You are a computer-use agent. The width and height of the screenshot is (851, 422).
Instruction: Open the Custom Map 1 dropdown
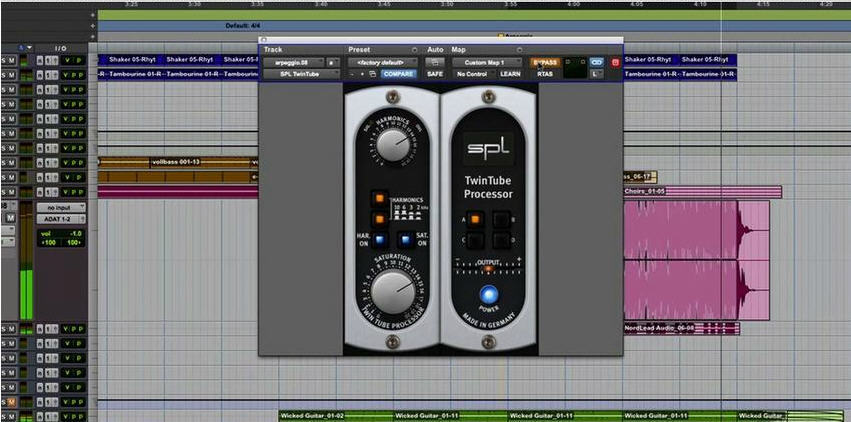(487, 62)
